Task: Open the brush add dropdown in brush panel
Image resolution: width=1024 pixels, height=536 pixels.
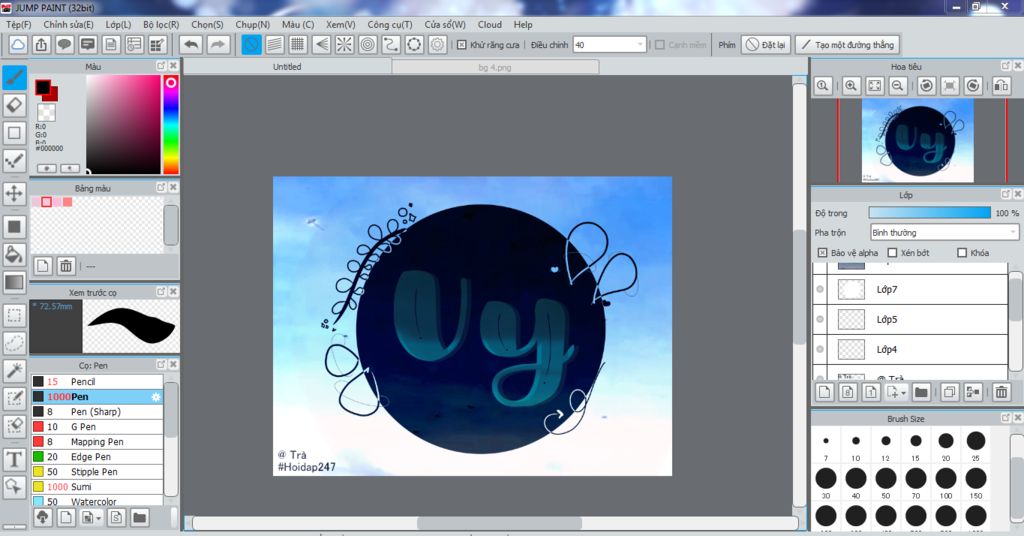Action: tap(99, 518)
